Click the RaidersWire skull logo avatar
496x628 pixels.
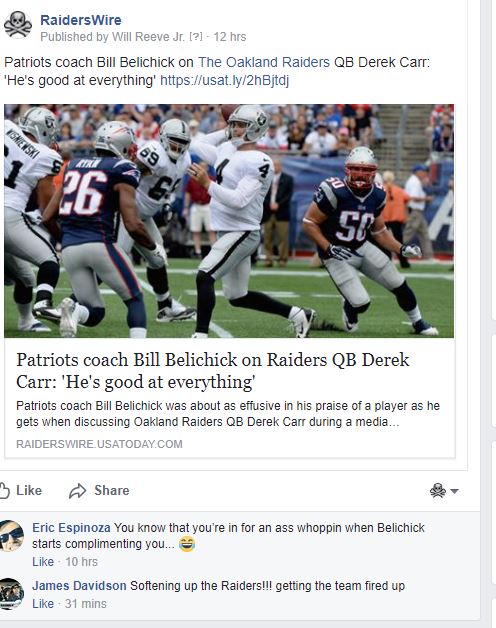click(x=18, y=25)
